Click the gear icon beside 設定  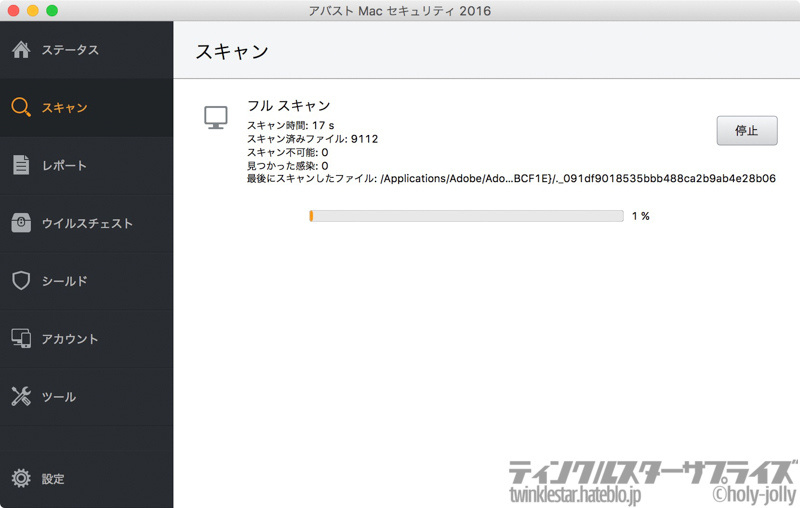(x=21, y=478)
